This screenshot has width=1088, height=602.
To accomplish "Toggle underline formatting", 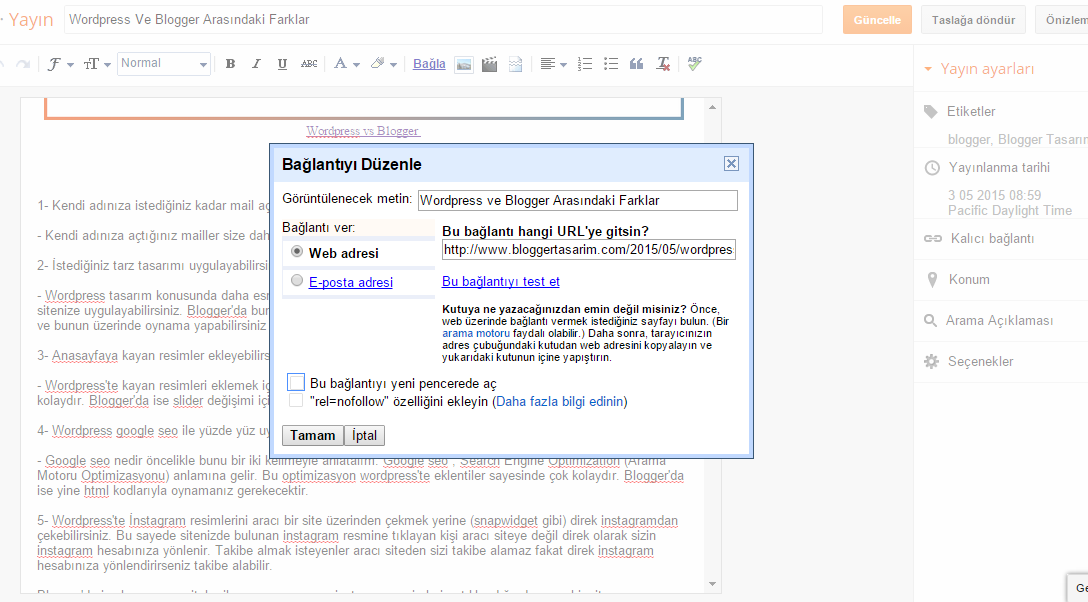I will [282, 64].
